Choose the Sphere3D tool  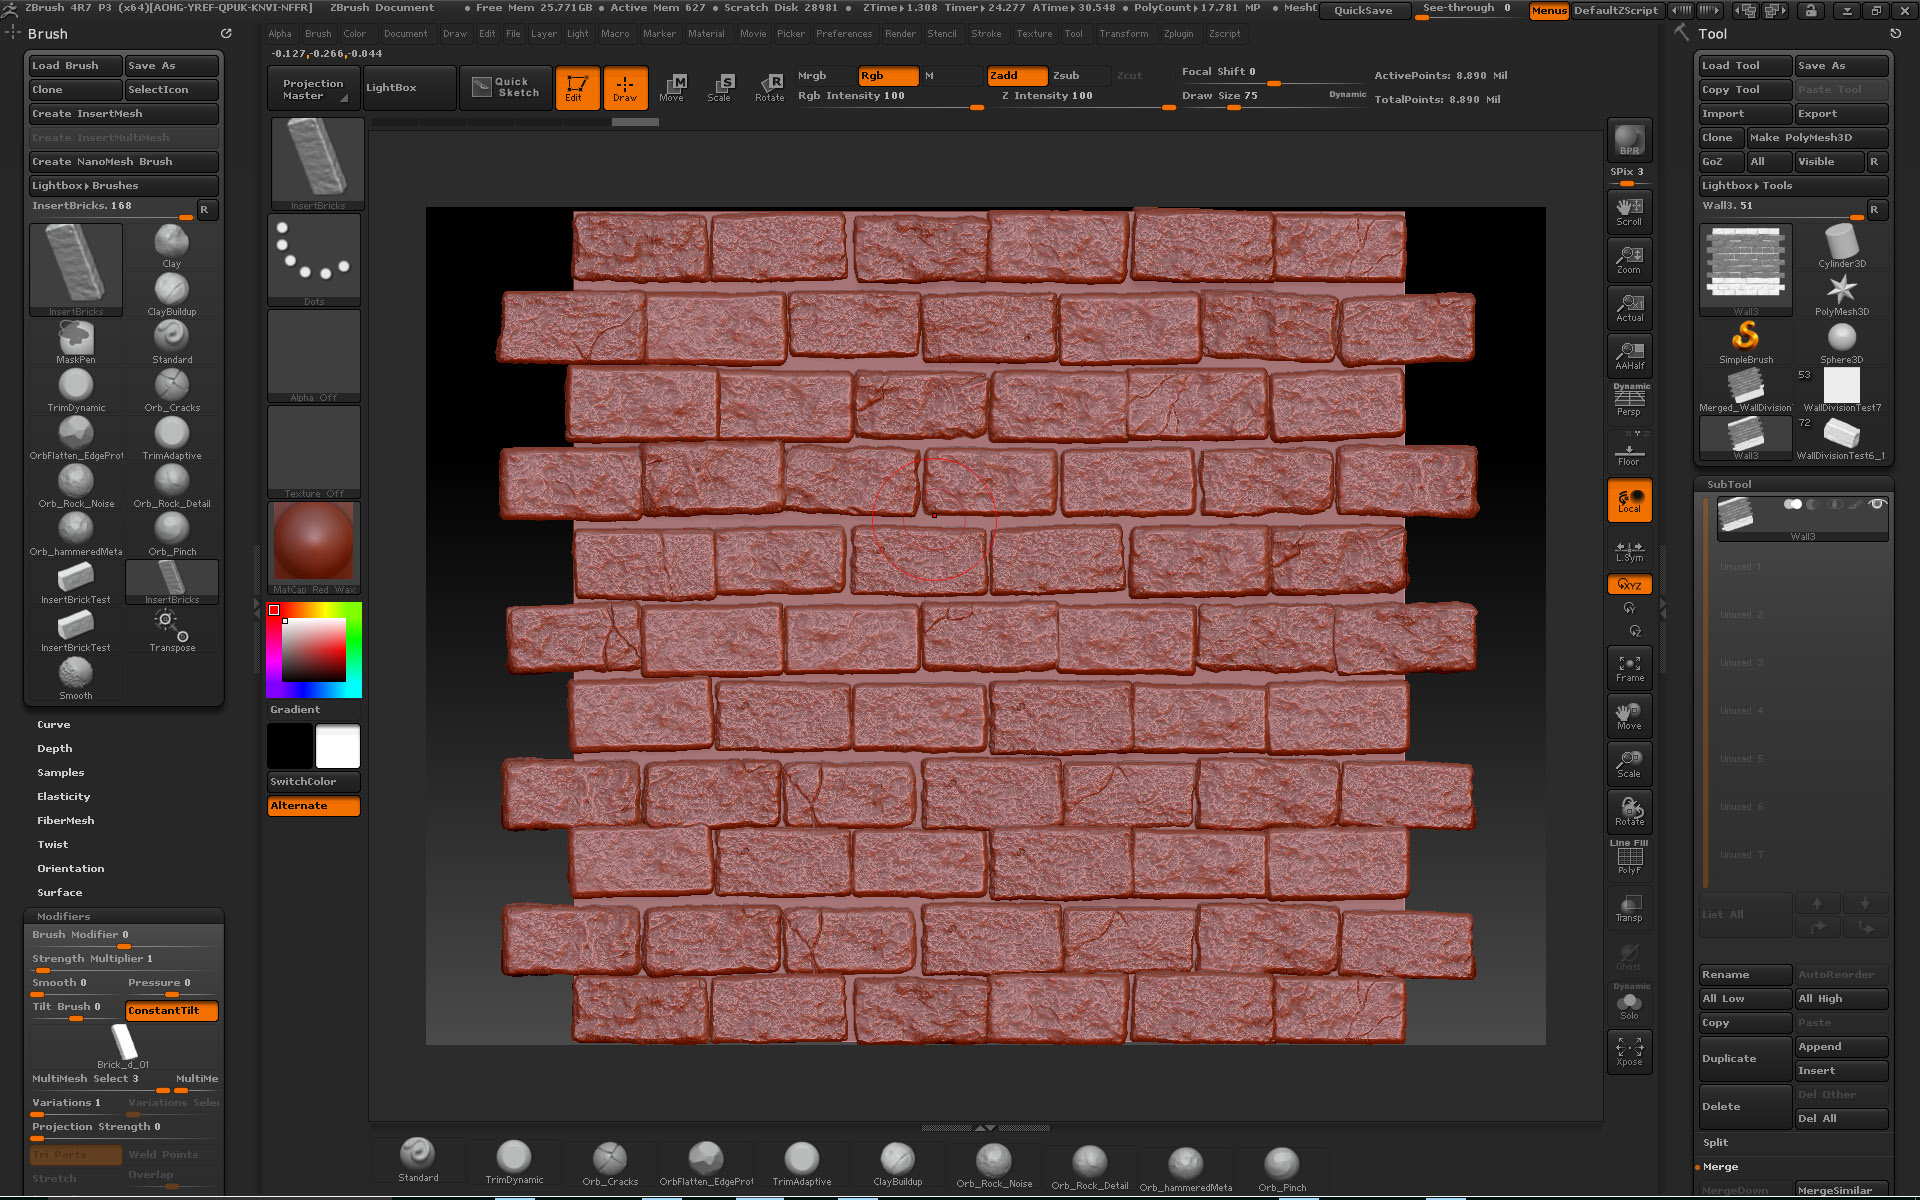point(1841,342)
